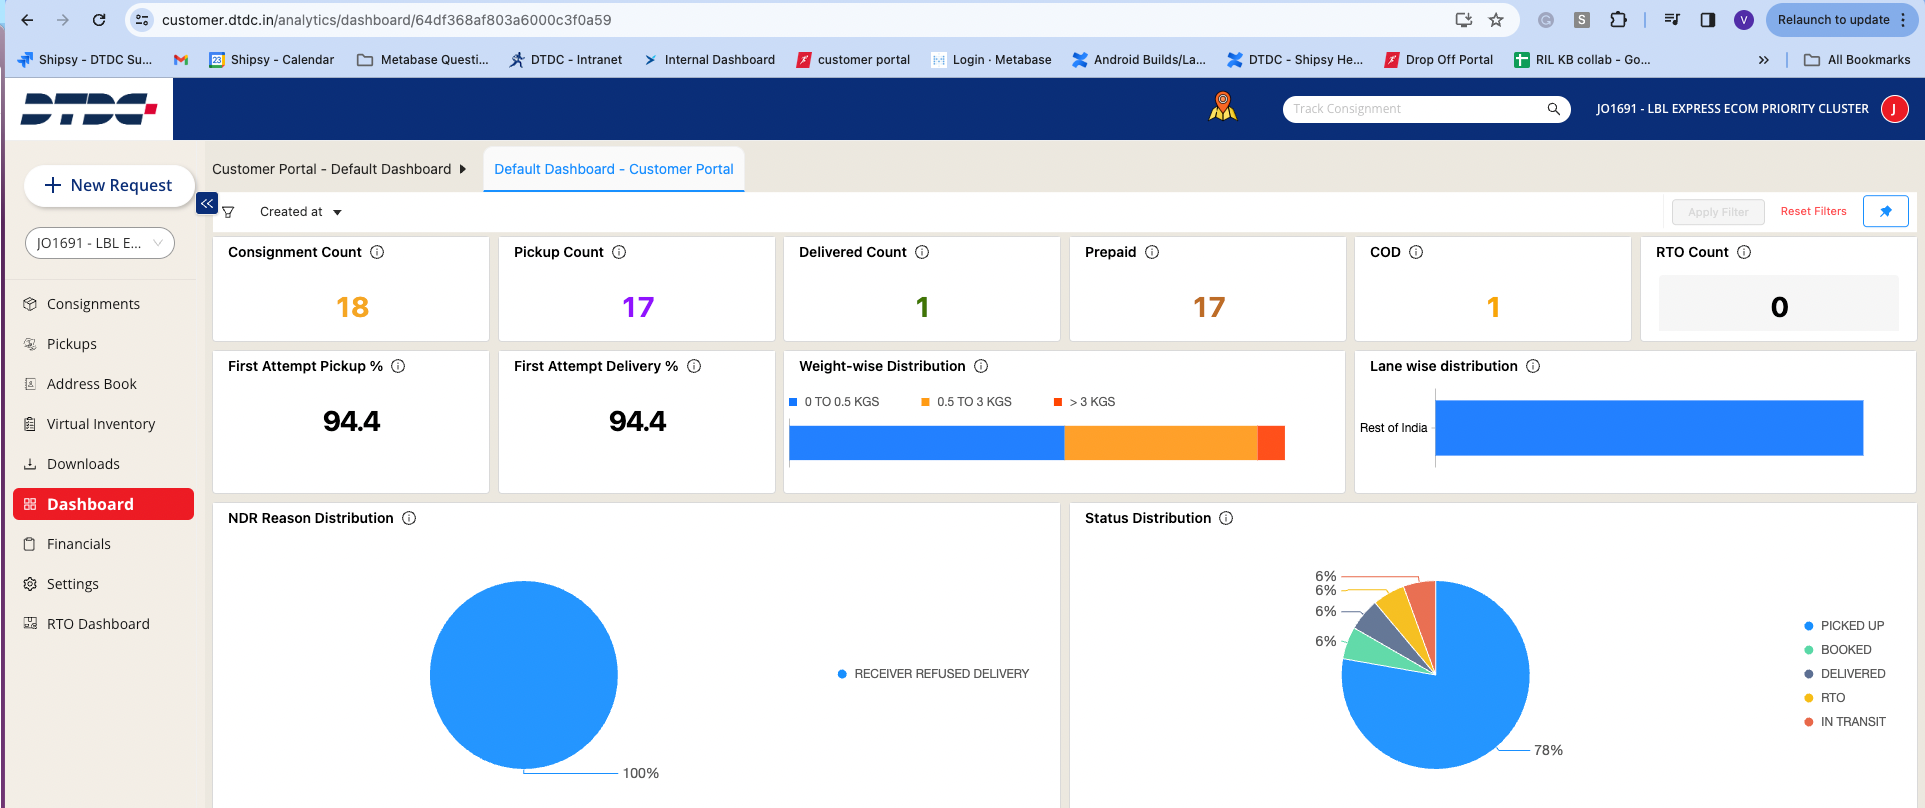Open the JO1691 account selector dropdown

(x=99, y=243)
